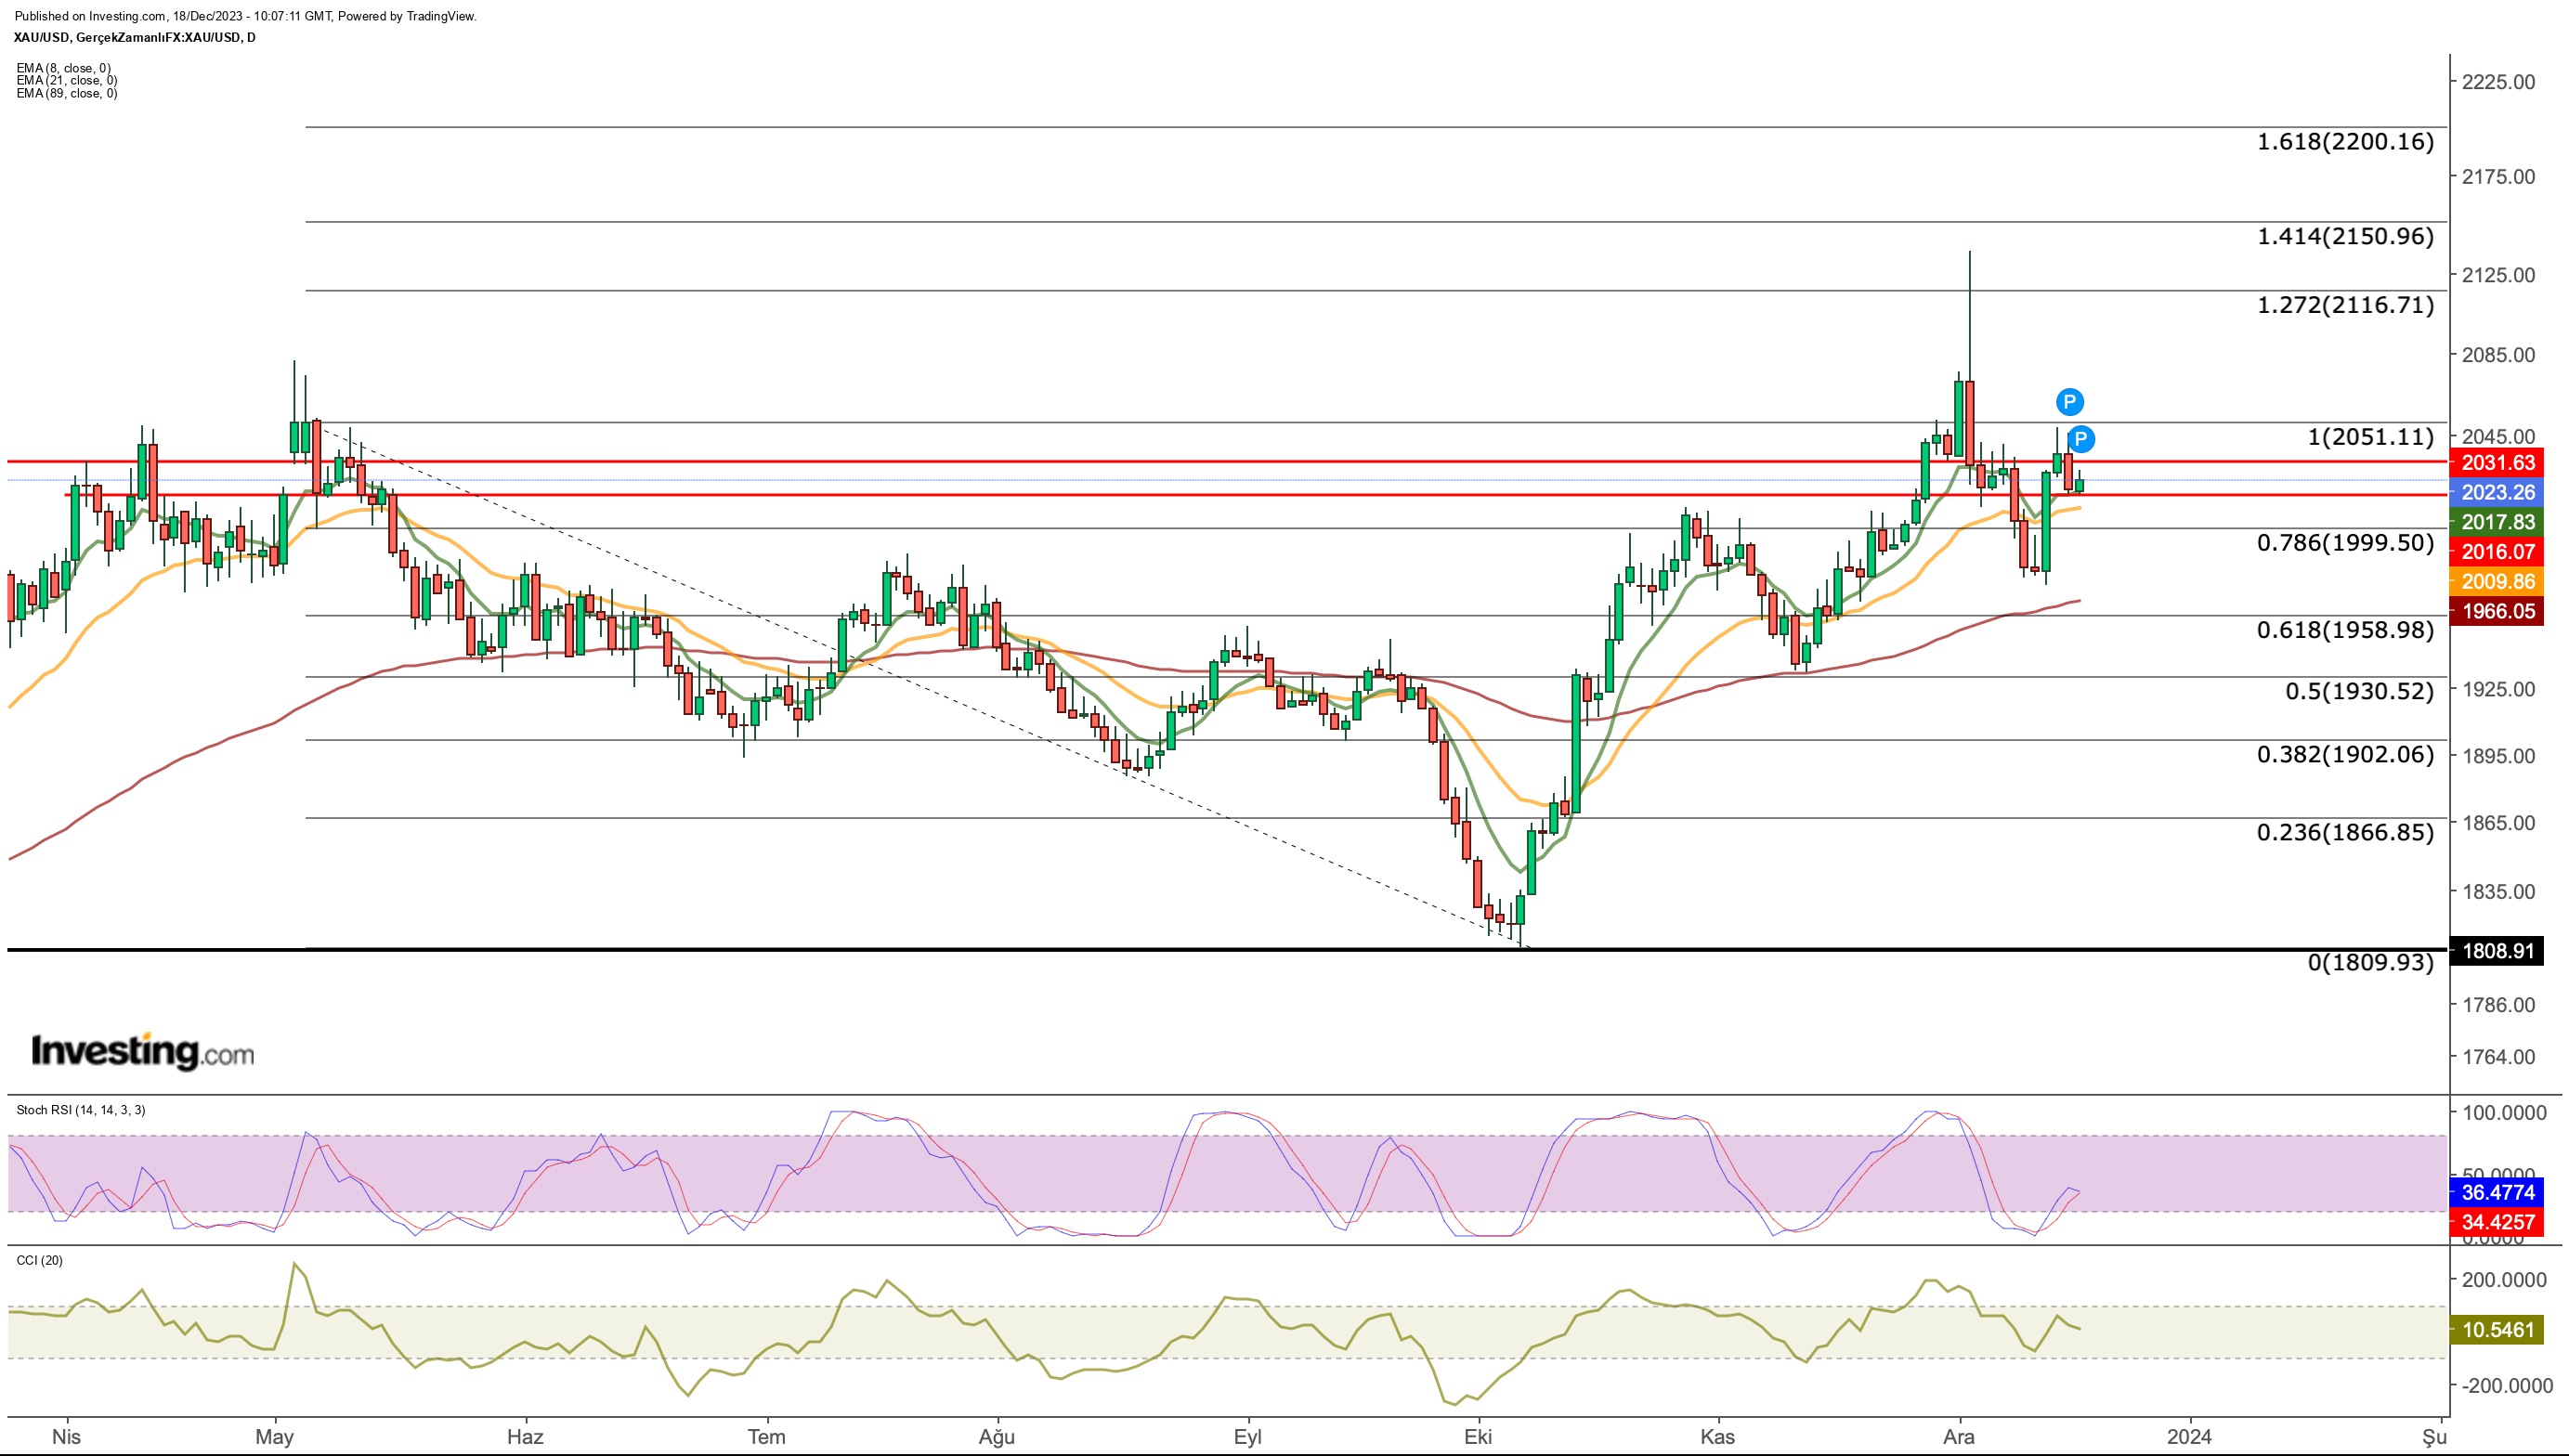The height and width of the screenshot is (1456, 2569).
Task: Select the EMA (89, close, 0) indicator label
Action: coord(67,93)
